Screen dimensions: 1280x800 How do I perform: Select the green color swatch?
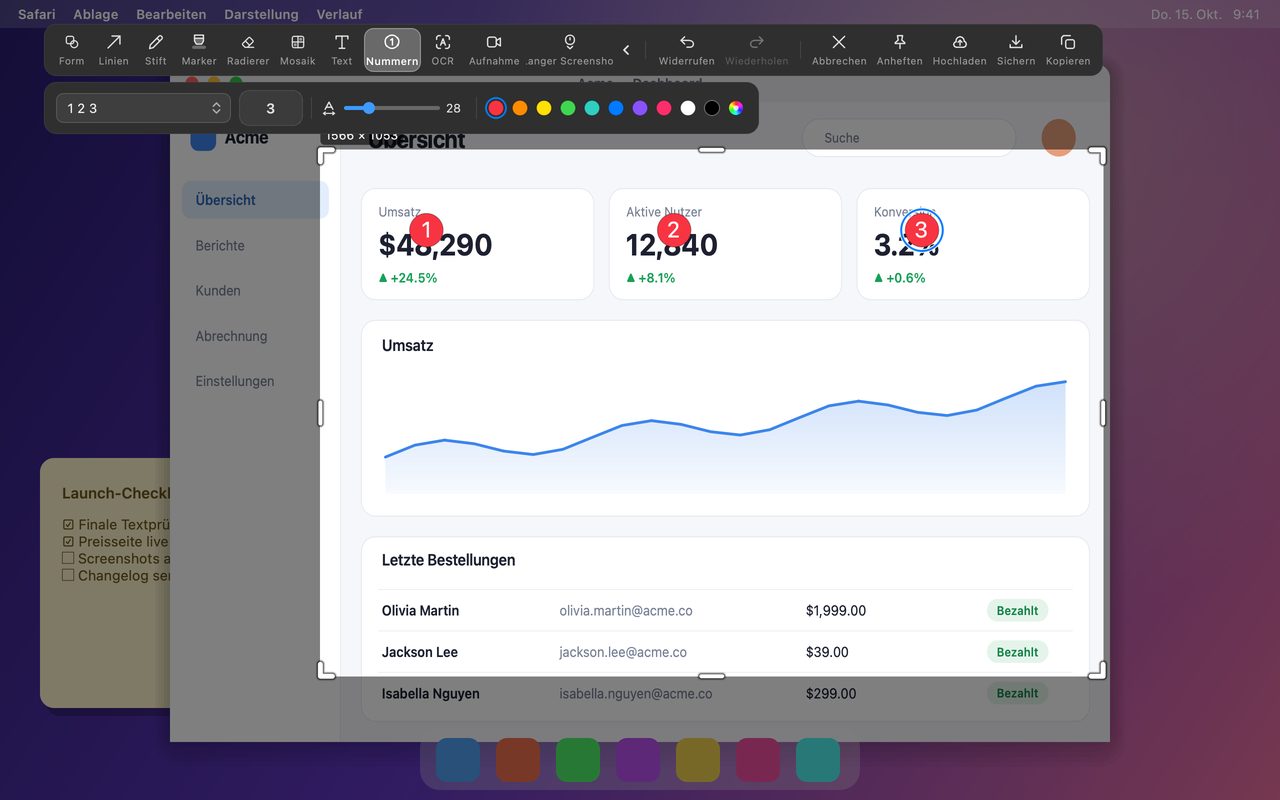tap(568, 108)
